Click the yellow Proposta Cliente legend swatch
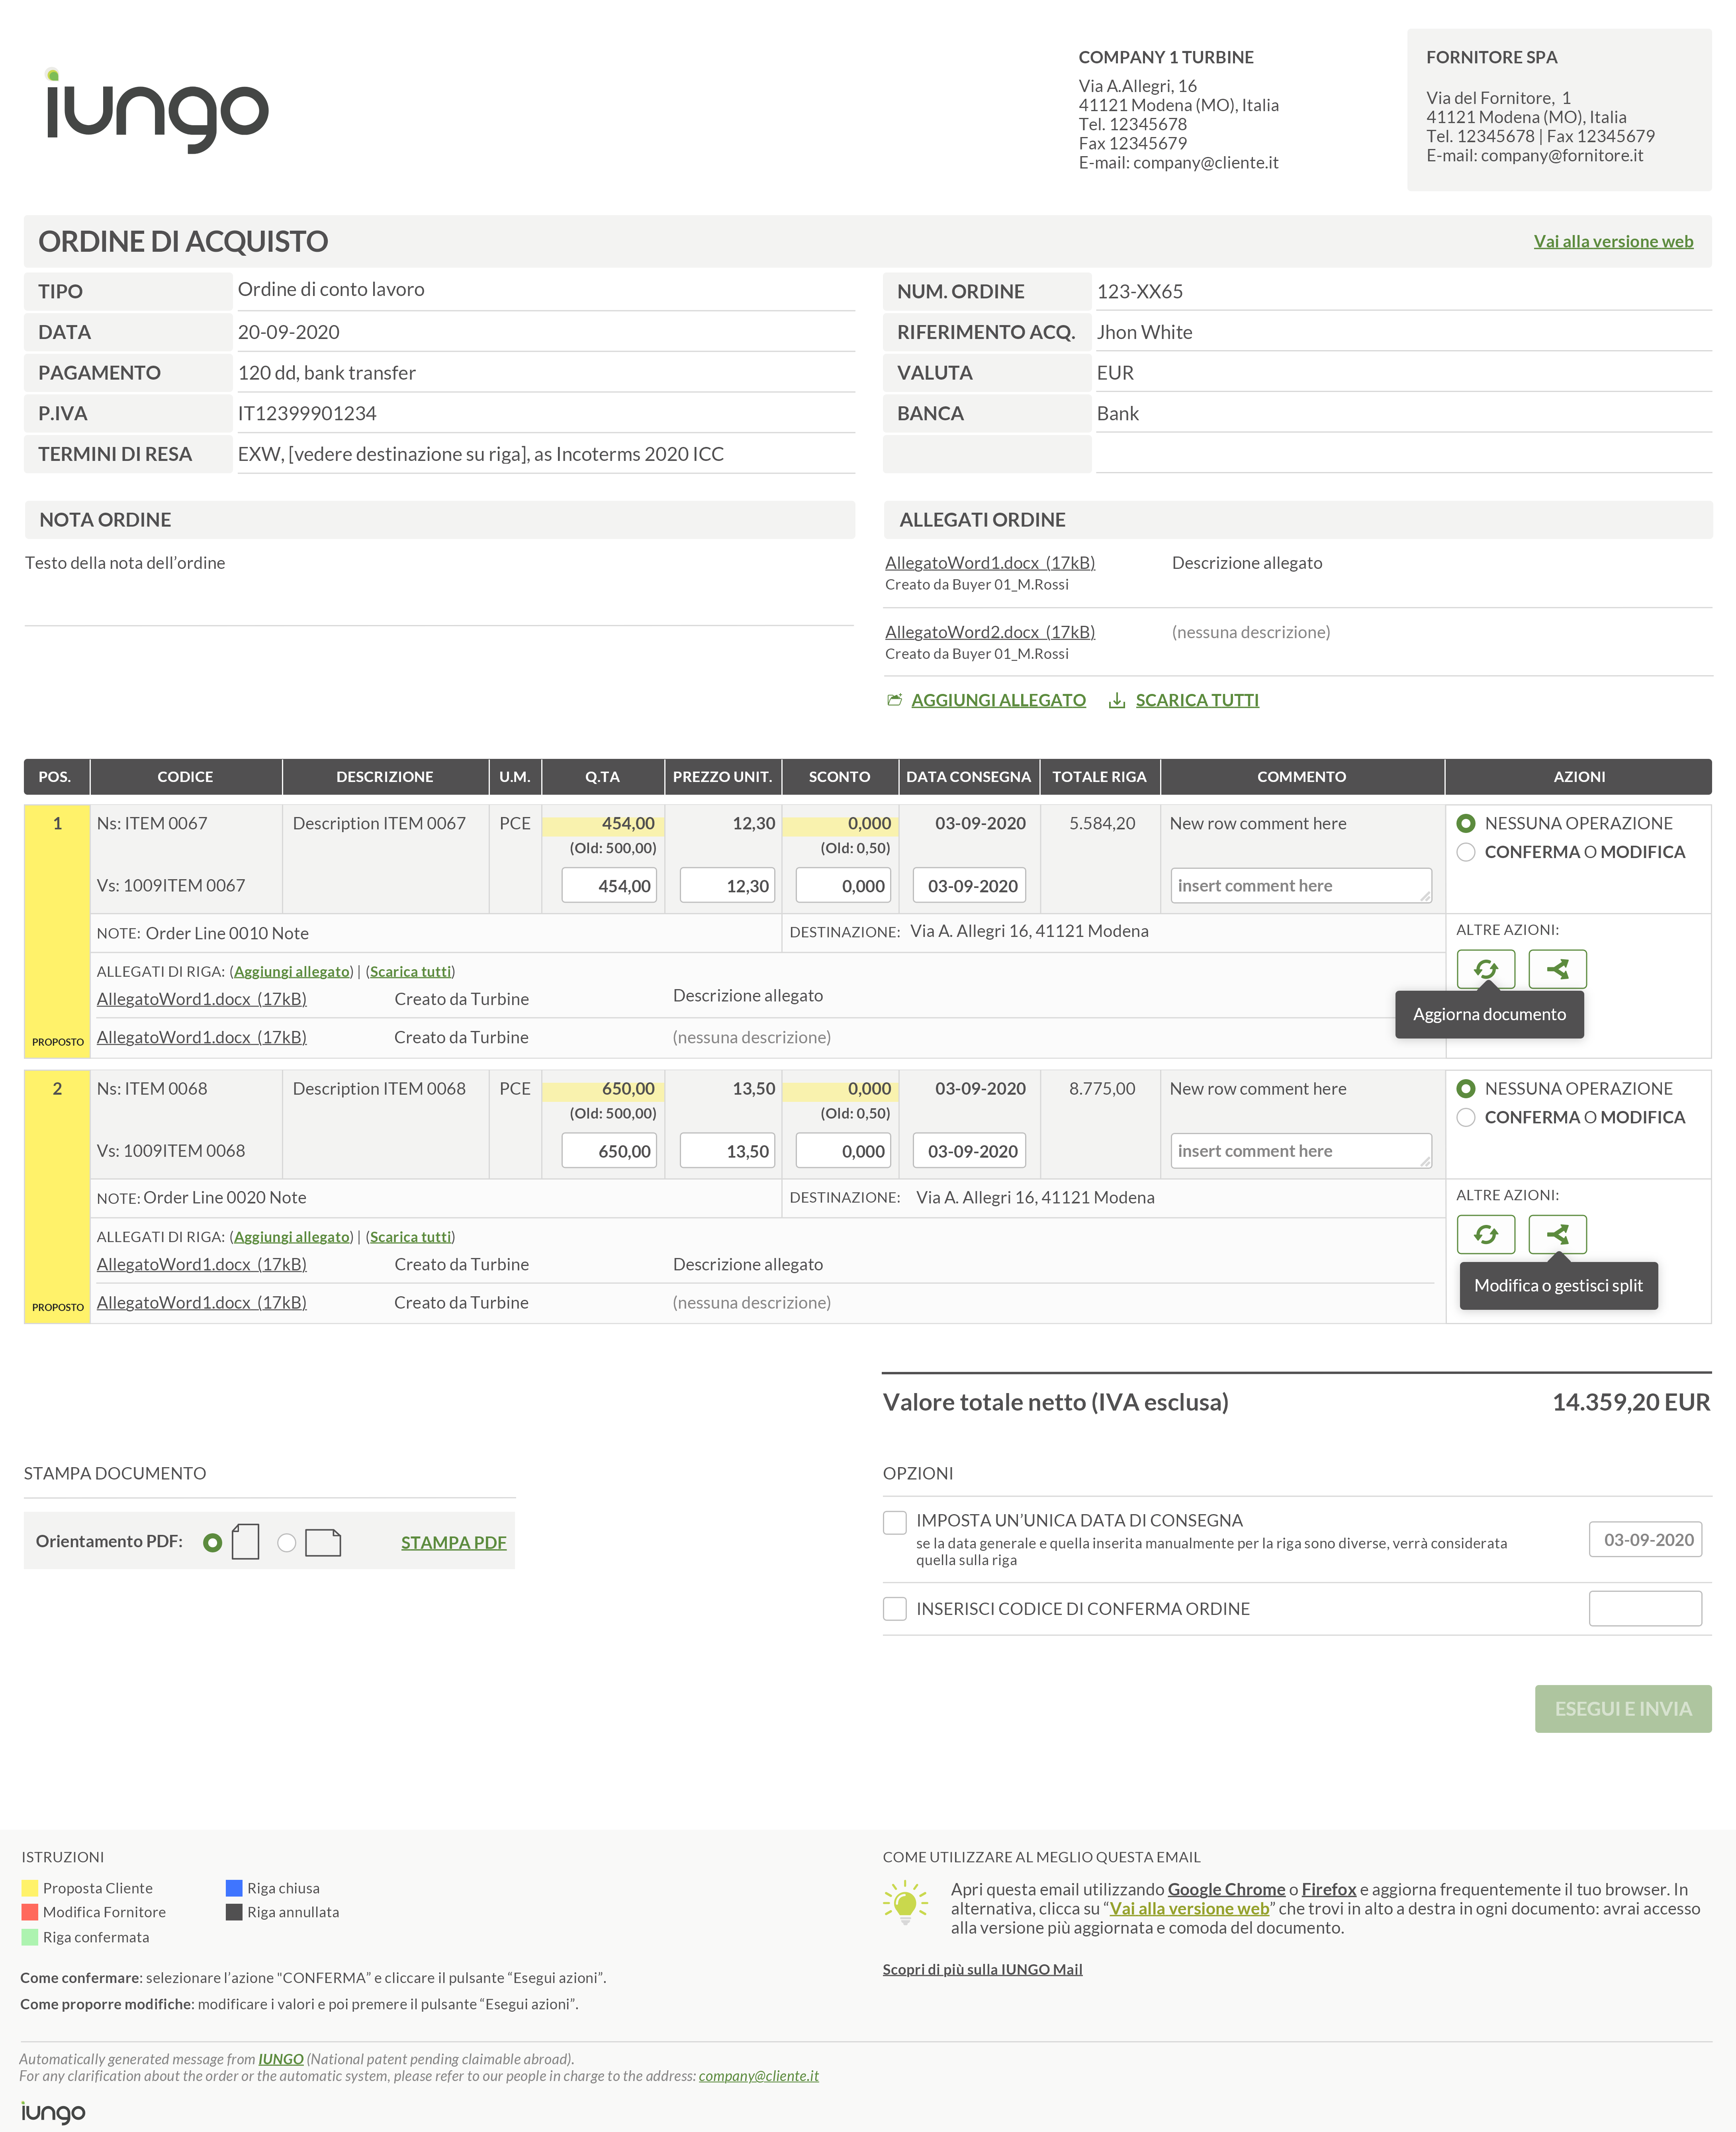This screenshot has width=1736, height=2132. point(30,1888)
